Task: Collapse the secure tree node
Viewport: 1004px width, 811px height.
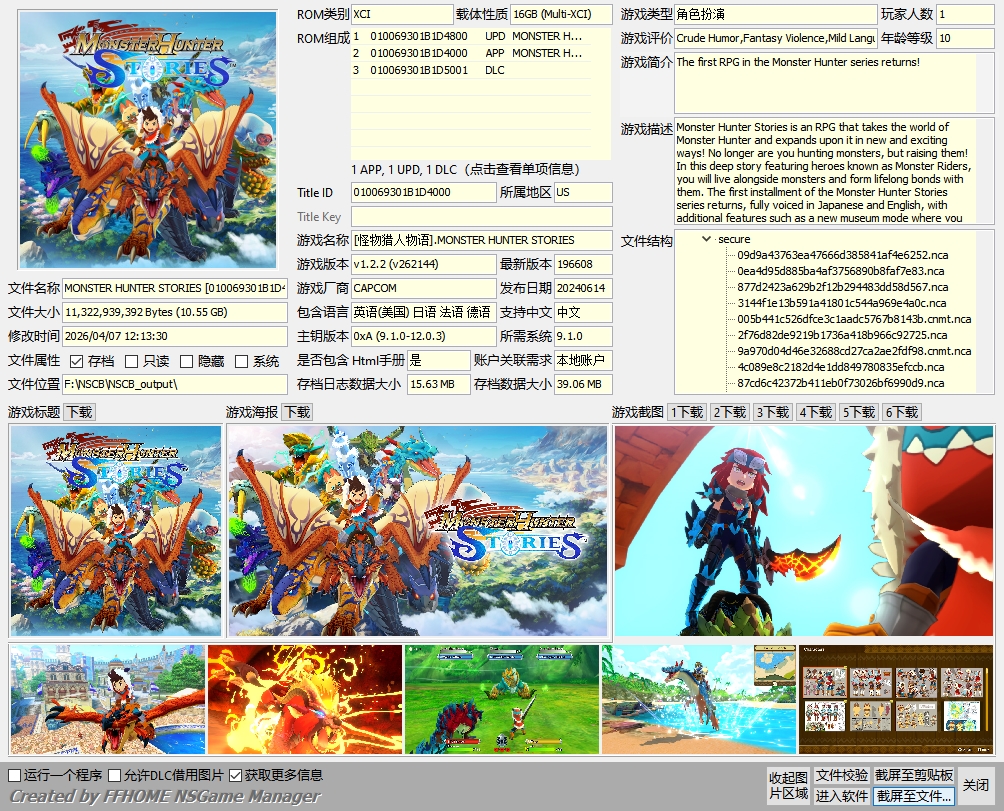Action: [706, 239]
